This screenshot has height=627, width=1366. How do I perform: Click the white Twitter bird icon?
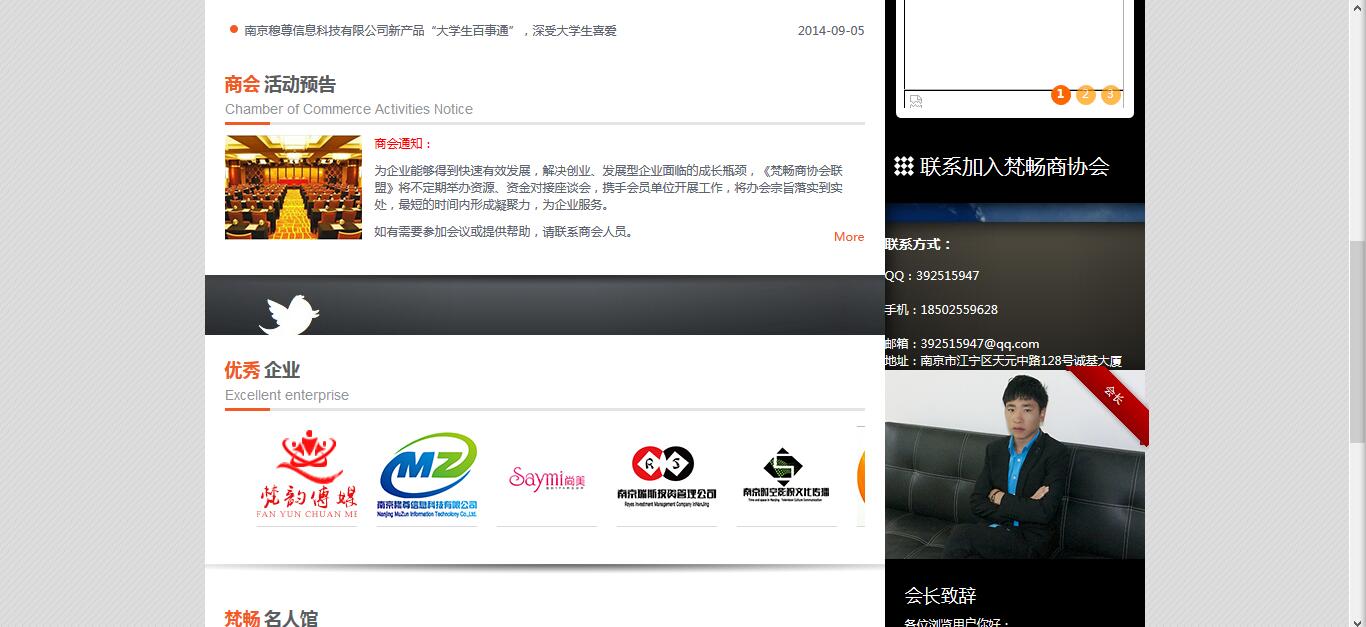tap(289, 314)
